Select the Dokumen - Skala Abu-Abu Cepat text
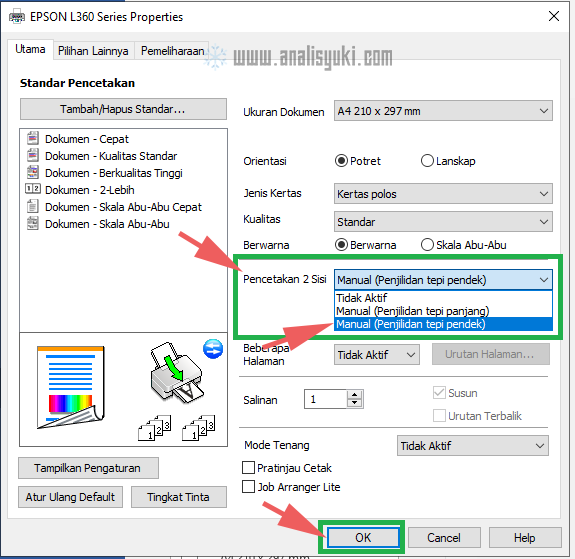The width and height of the screenshot is (575, 559). pos(124,207)
